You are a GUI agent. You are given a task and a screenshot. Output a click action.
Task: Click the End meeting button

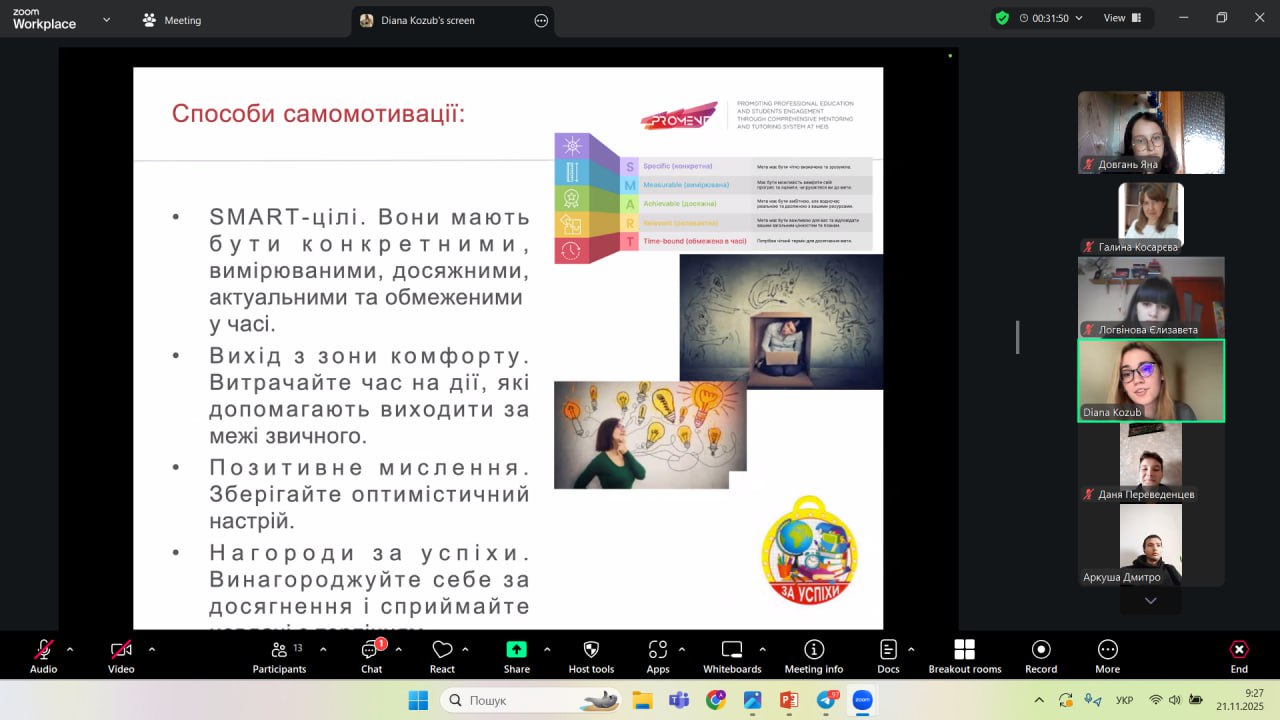pyautogui.click(x=1239, y=656)
